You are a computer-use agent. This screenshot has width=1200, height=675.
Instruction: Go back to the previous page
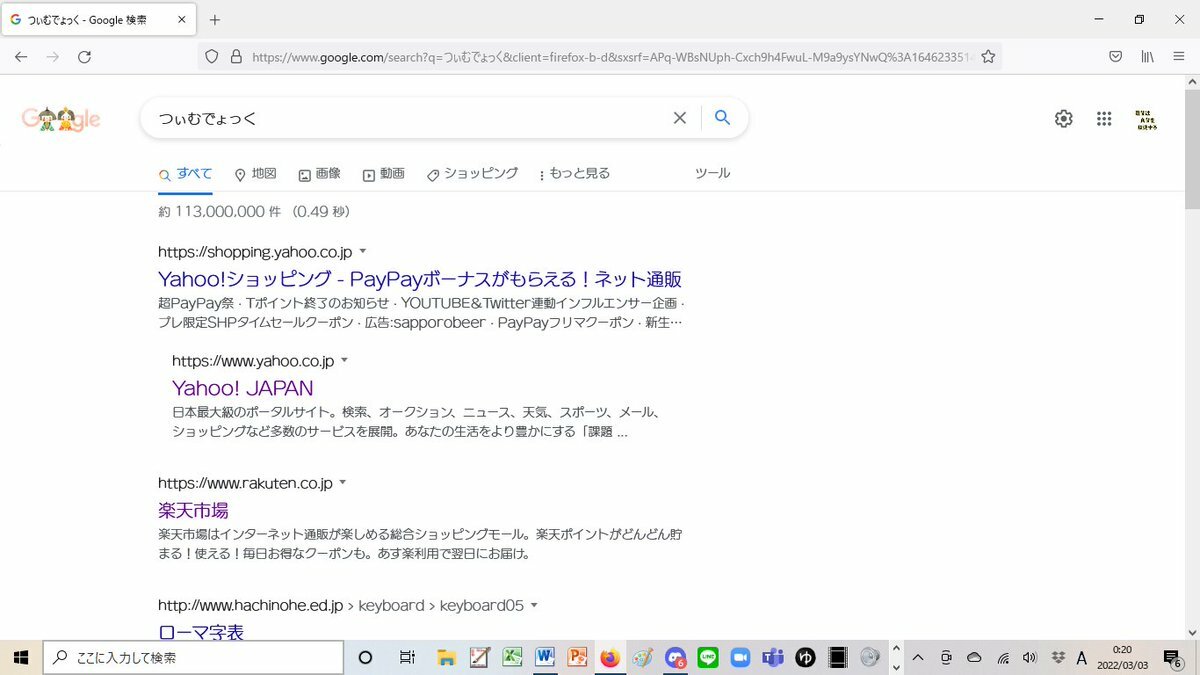[21, 57]
